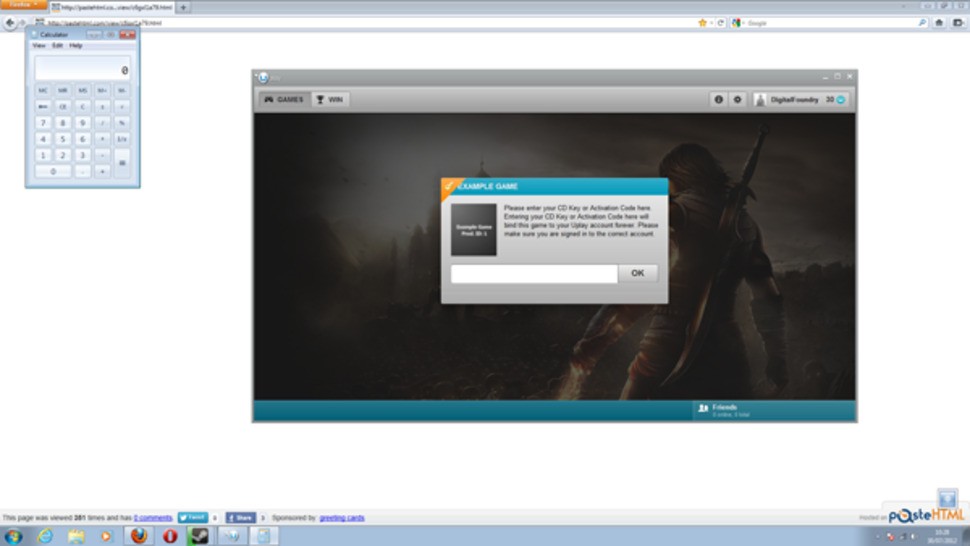Click the M+ button in Calculator
The height and width of the screenshot is (546, 970).
click(102, 90)
